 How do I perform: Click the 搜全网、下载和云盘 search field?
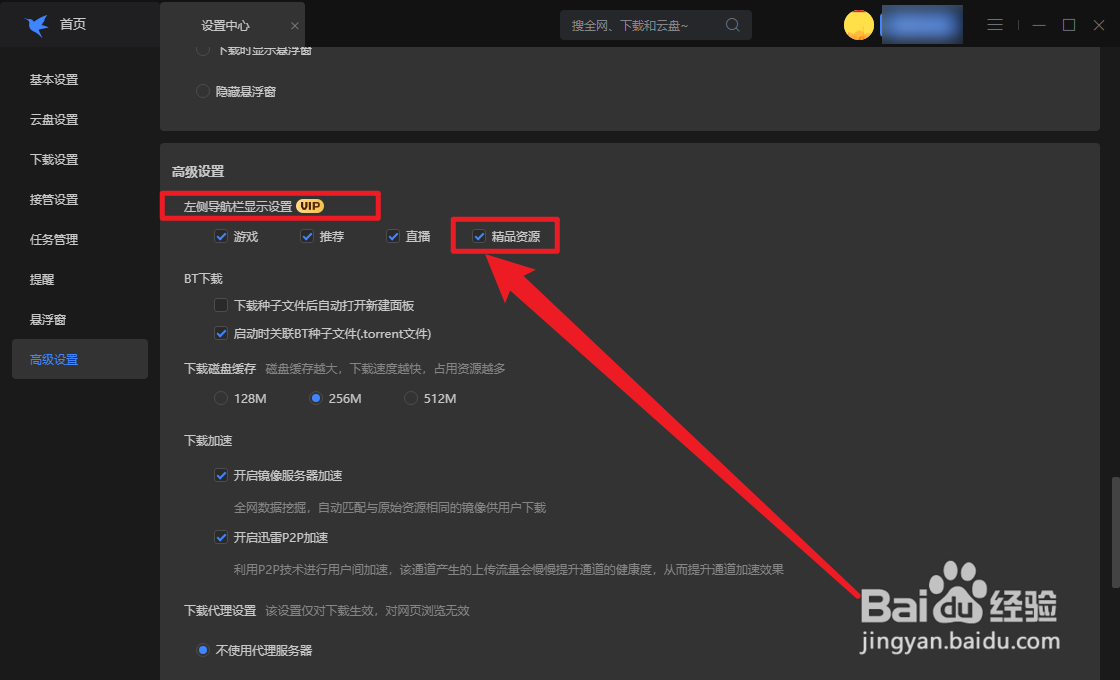(640, 24)
